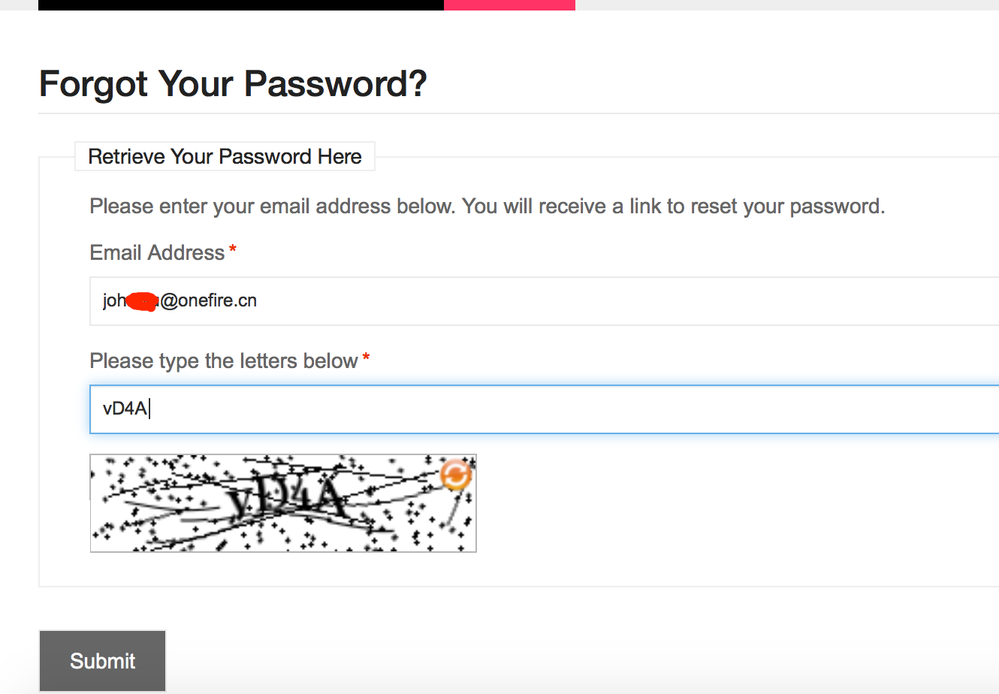Select the pink segment in top bar
The width and height of the screenshot is (999, 694).
pyautogui.click(x=509, y=5)
